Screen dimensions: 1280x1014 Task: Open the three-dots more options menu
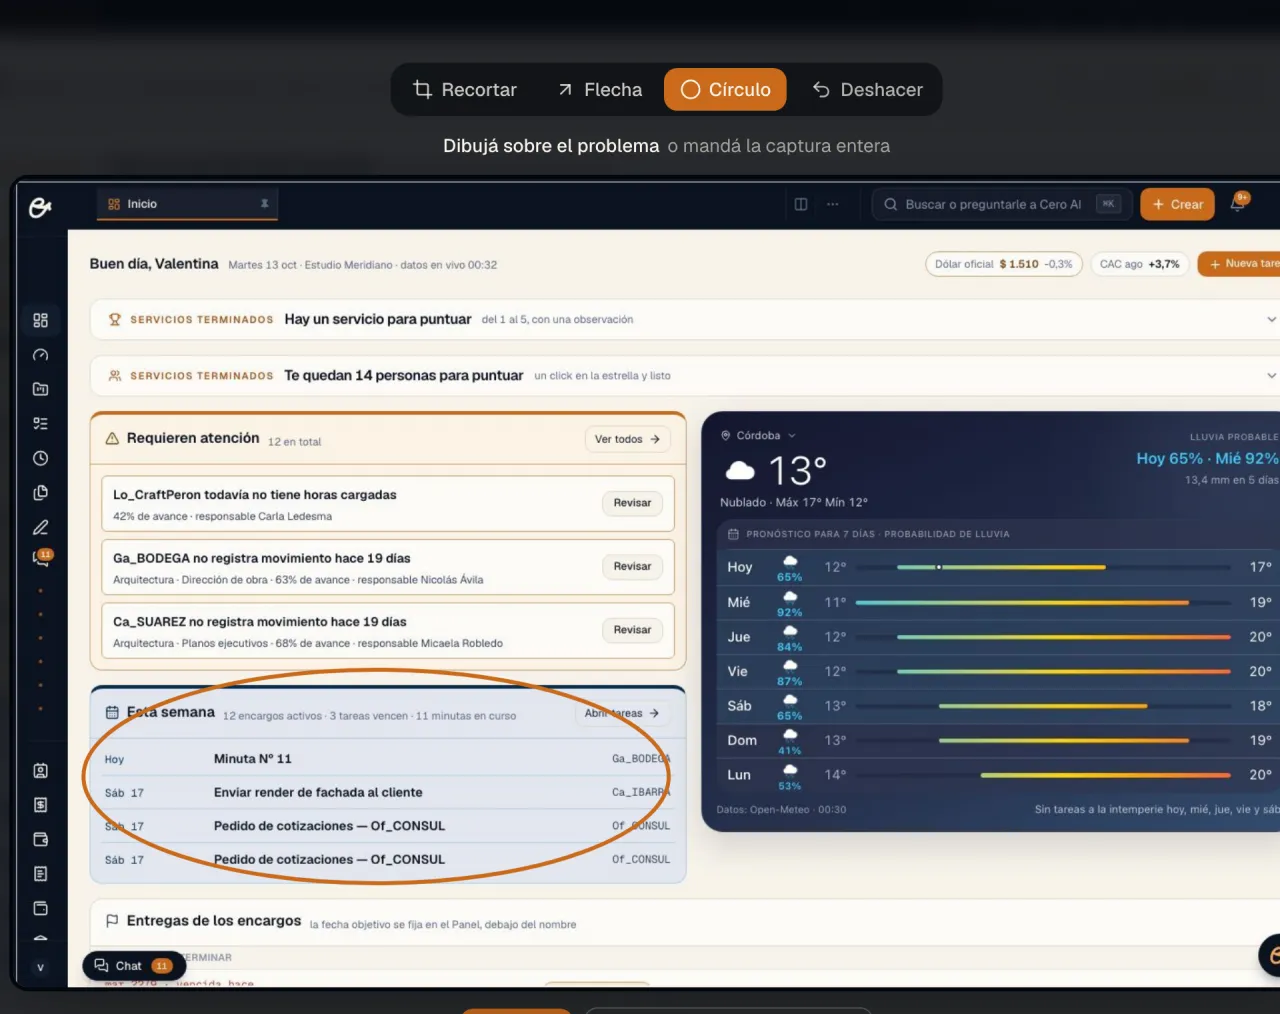(833, 204)
